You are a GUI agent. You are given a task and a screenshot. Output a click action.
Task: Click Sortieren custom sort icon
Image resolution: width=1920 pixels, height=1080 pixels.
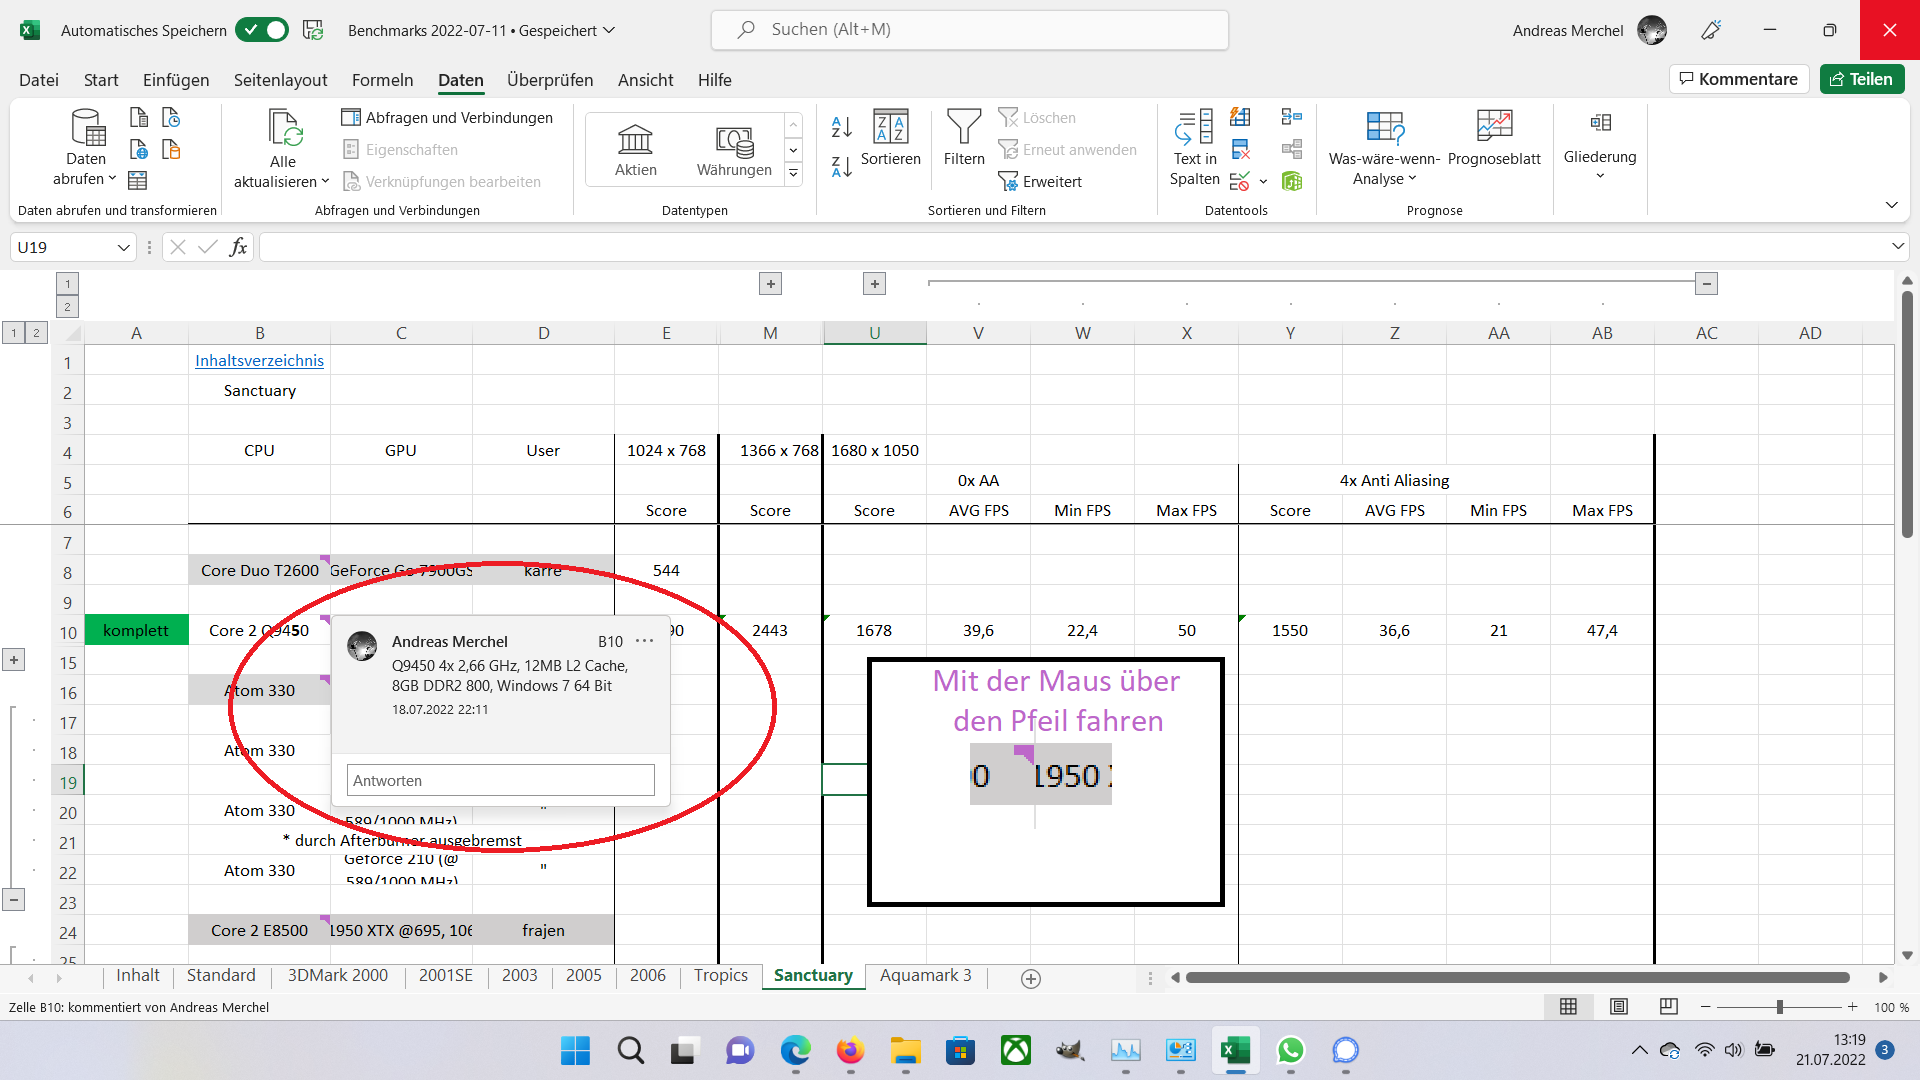point(890,128)
